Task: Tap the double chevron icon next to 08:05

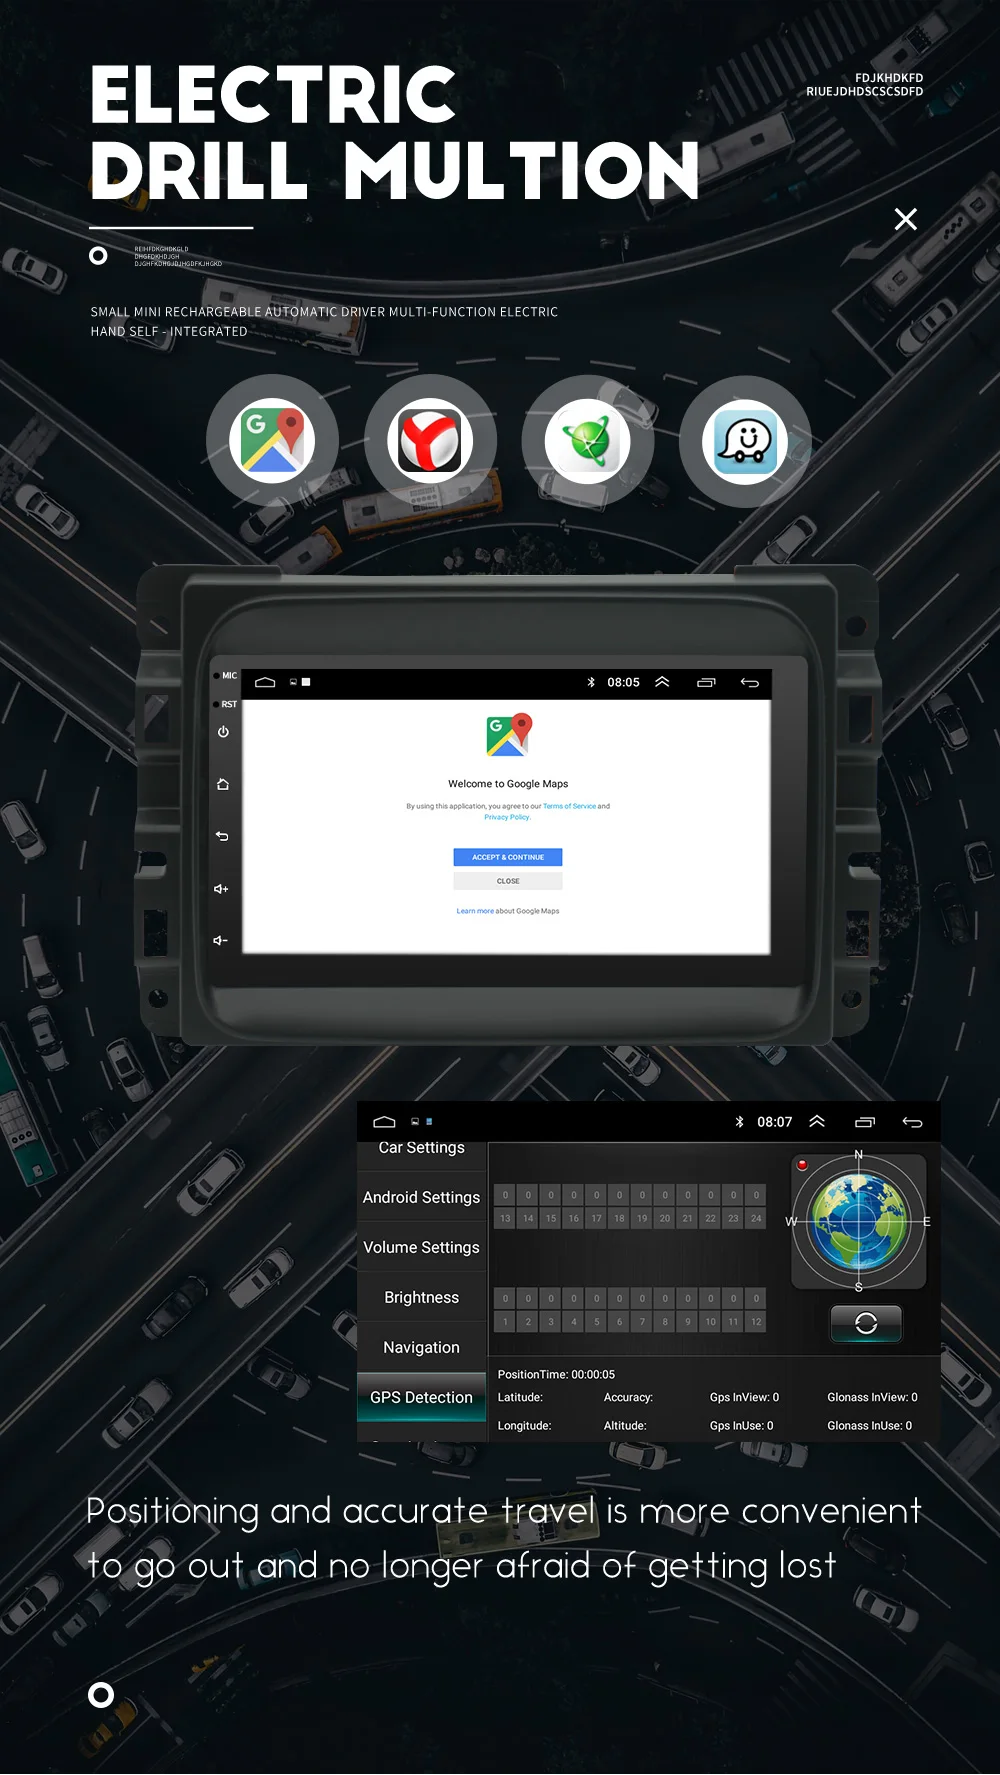Action: coord(662,682)
